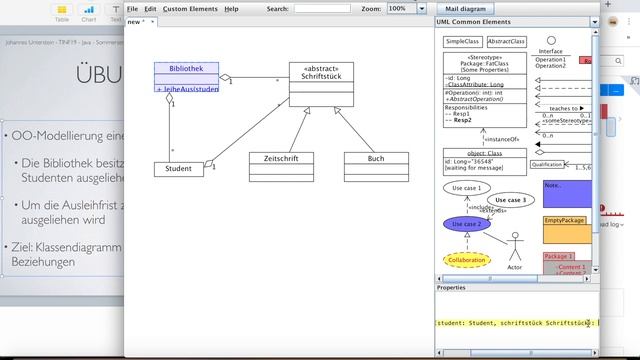Viewport: 640px width, 360px height.
Task: Click the Search input field
Action: (322, 9)
